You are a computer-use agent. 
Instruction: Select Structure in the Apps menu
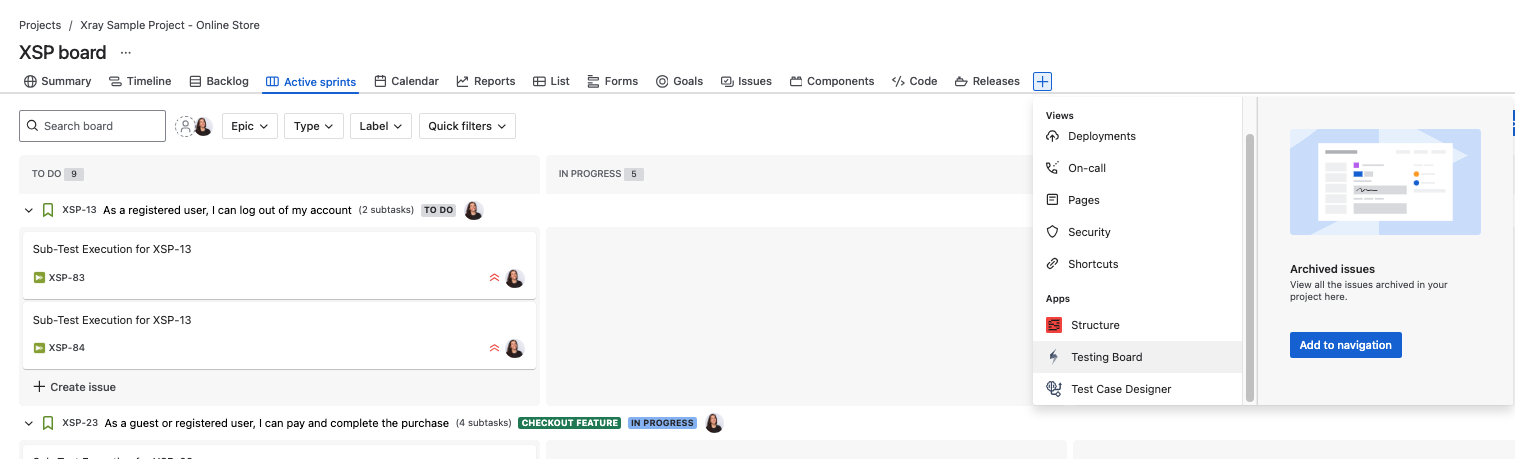pyautogui.click(x=1137, y=325)
